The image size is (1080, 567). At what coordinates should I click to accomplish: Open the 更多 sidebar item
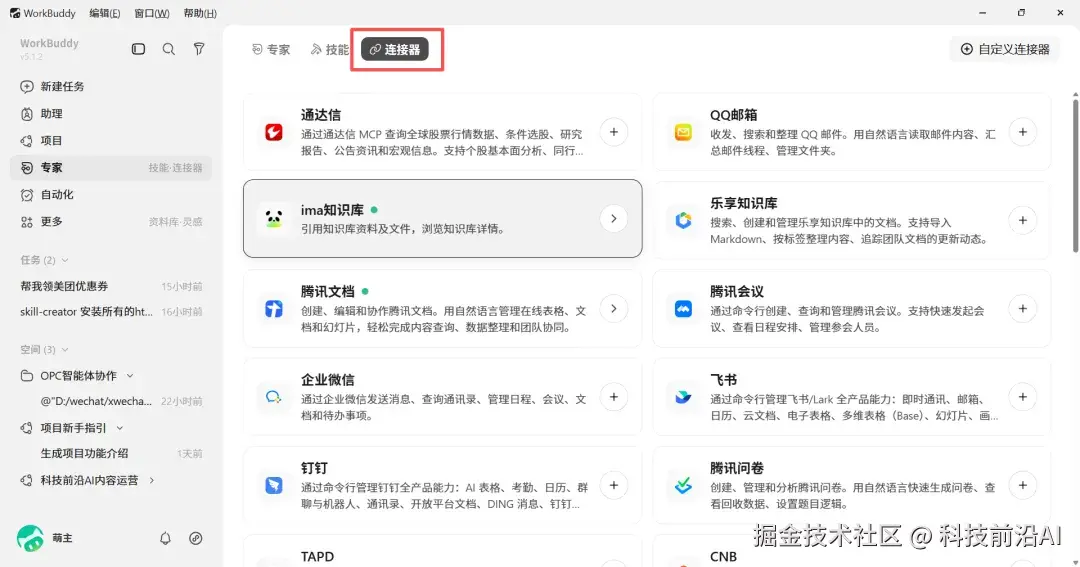click(x=110, y=222)
